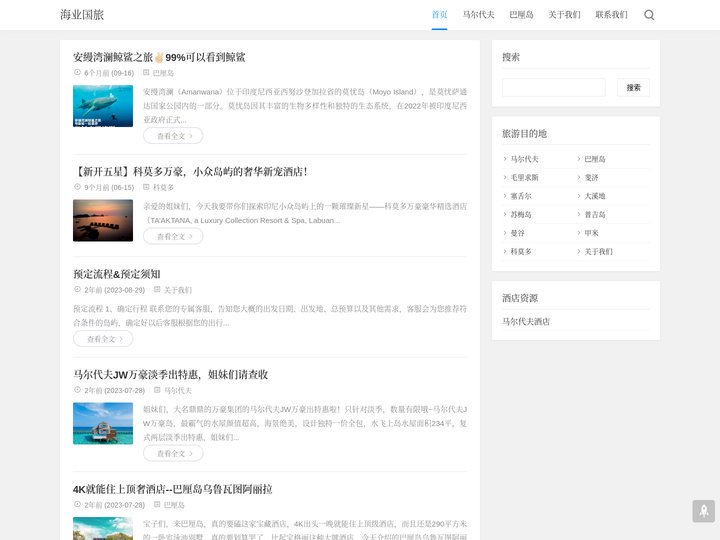The height and width of the screenshot is (540, 720).
Task: Select 苏梅岛 in the destinations list
Action: (x=521, y=214)
